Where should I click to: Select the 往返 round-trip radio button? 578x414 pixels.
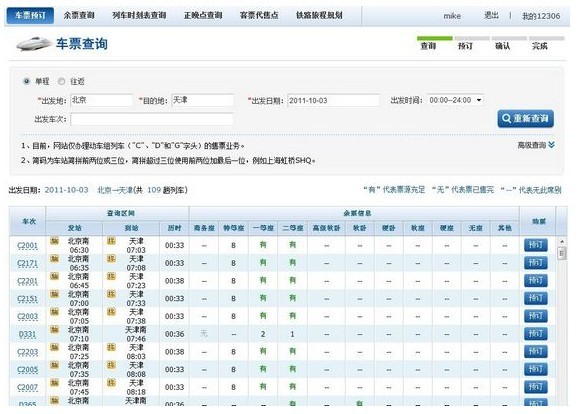click(62, 81)
